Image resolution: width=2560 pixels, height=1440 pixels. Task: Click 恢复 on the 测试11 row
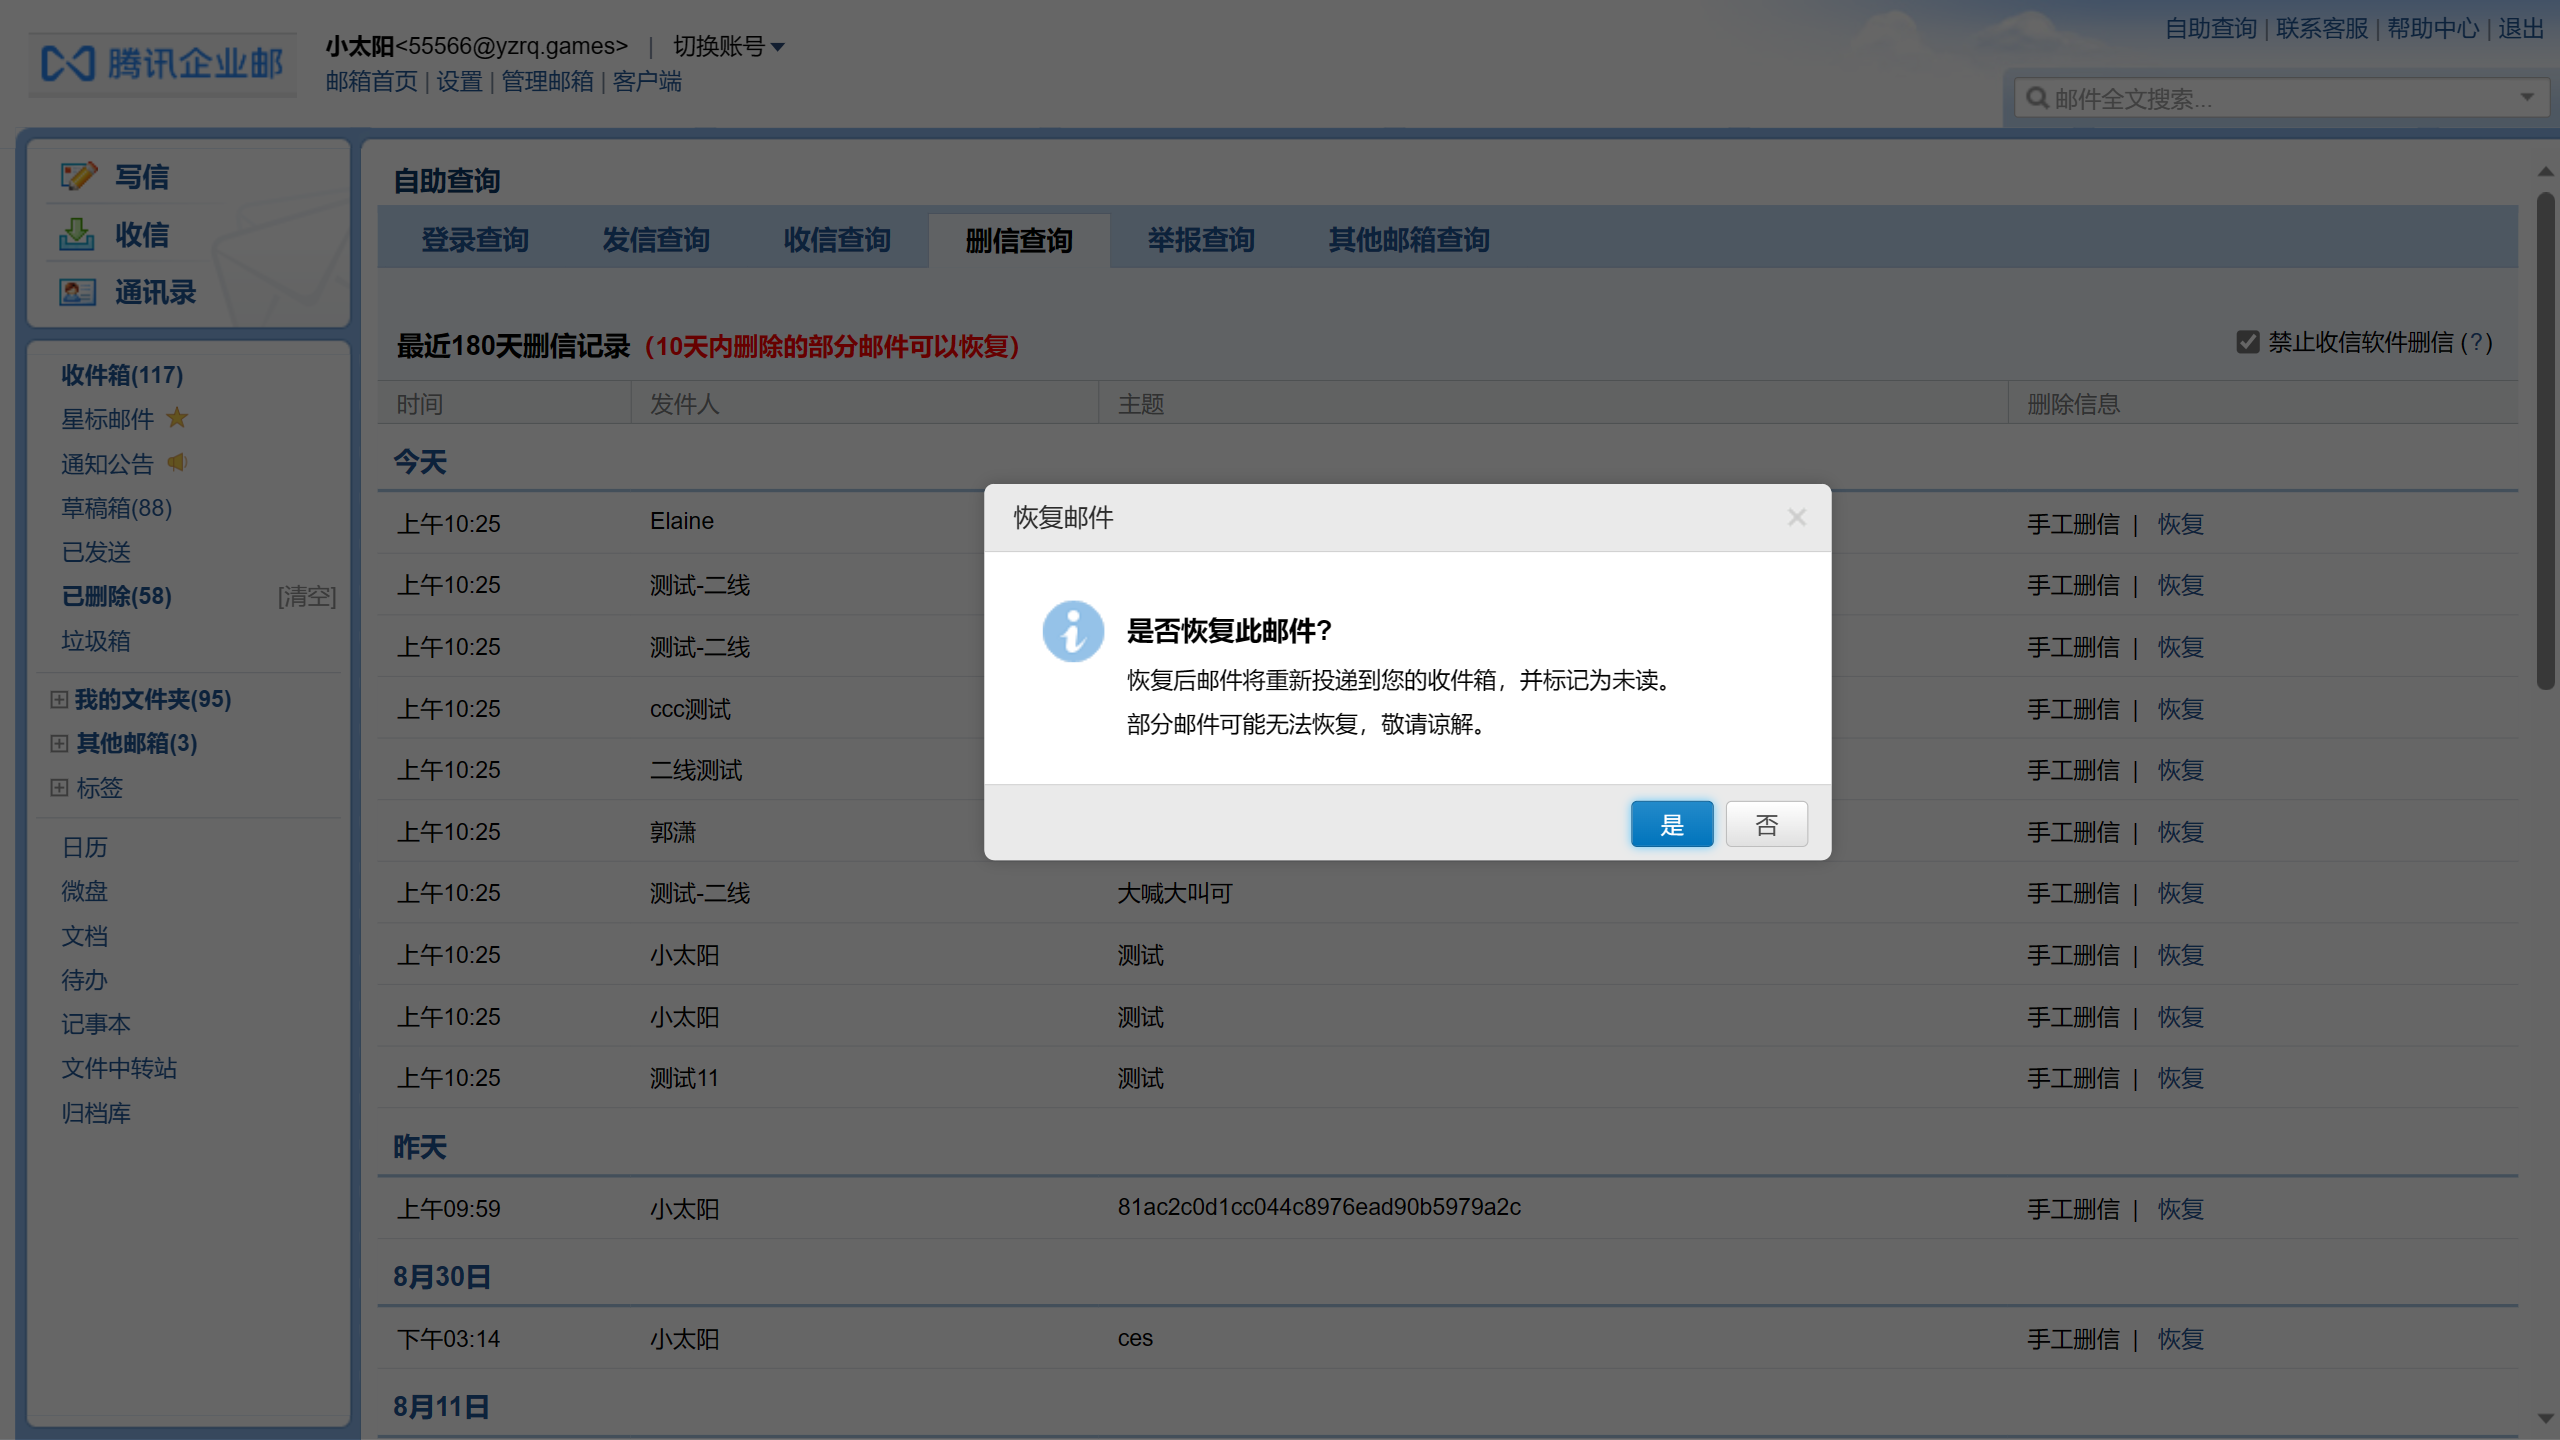[x=2181, y=1078]
